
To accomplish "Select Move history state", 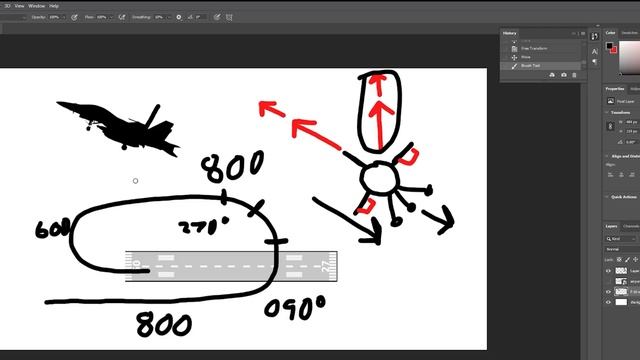I will click(541, 57).
